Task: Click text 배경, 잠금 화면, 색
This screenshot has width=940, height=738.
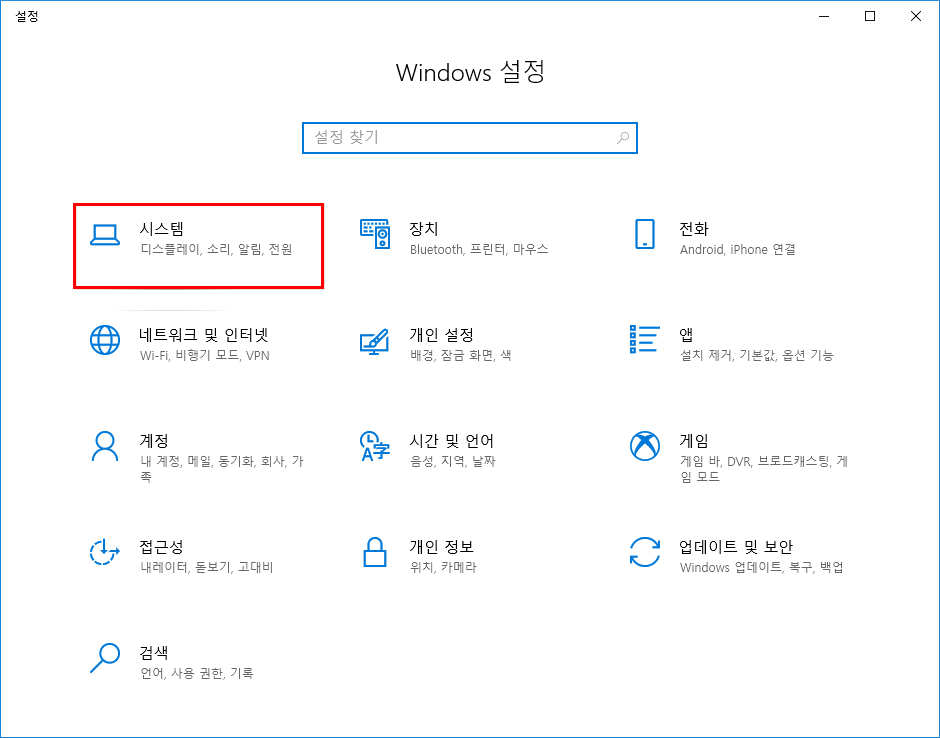Action: click(460, 356)
